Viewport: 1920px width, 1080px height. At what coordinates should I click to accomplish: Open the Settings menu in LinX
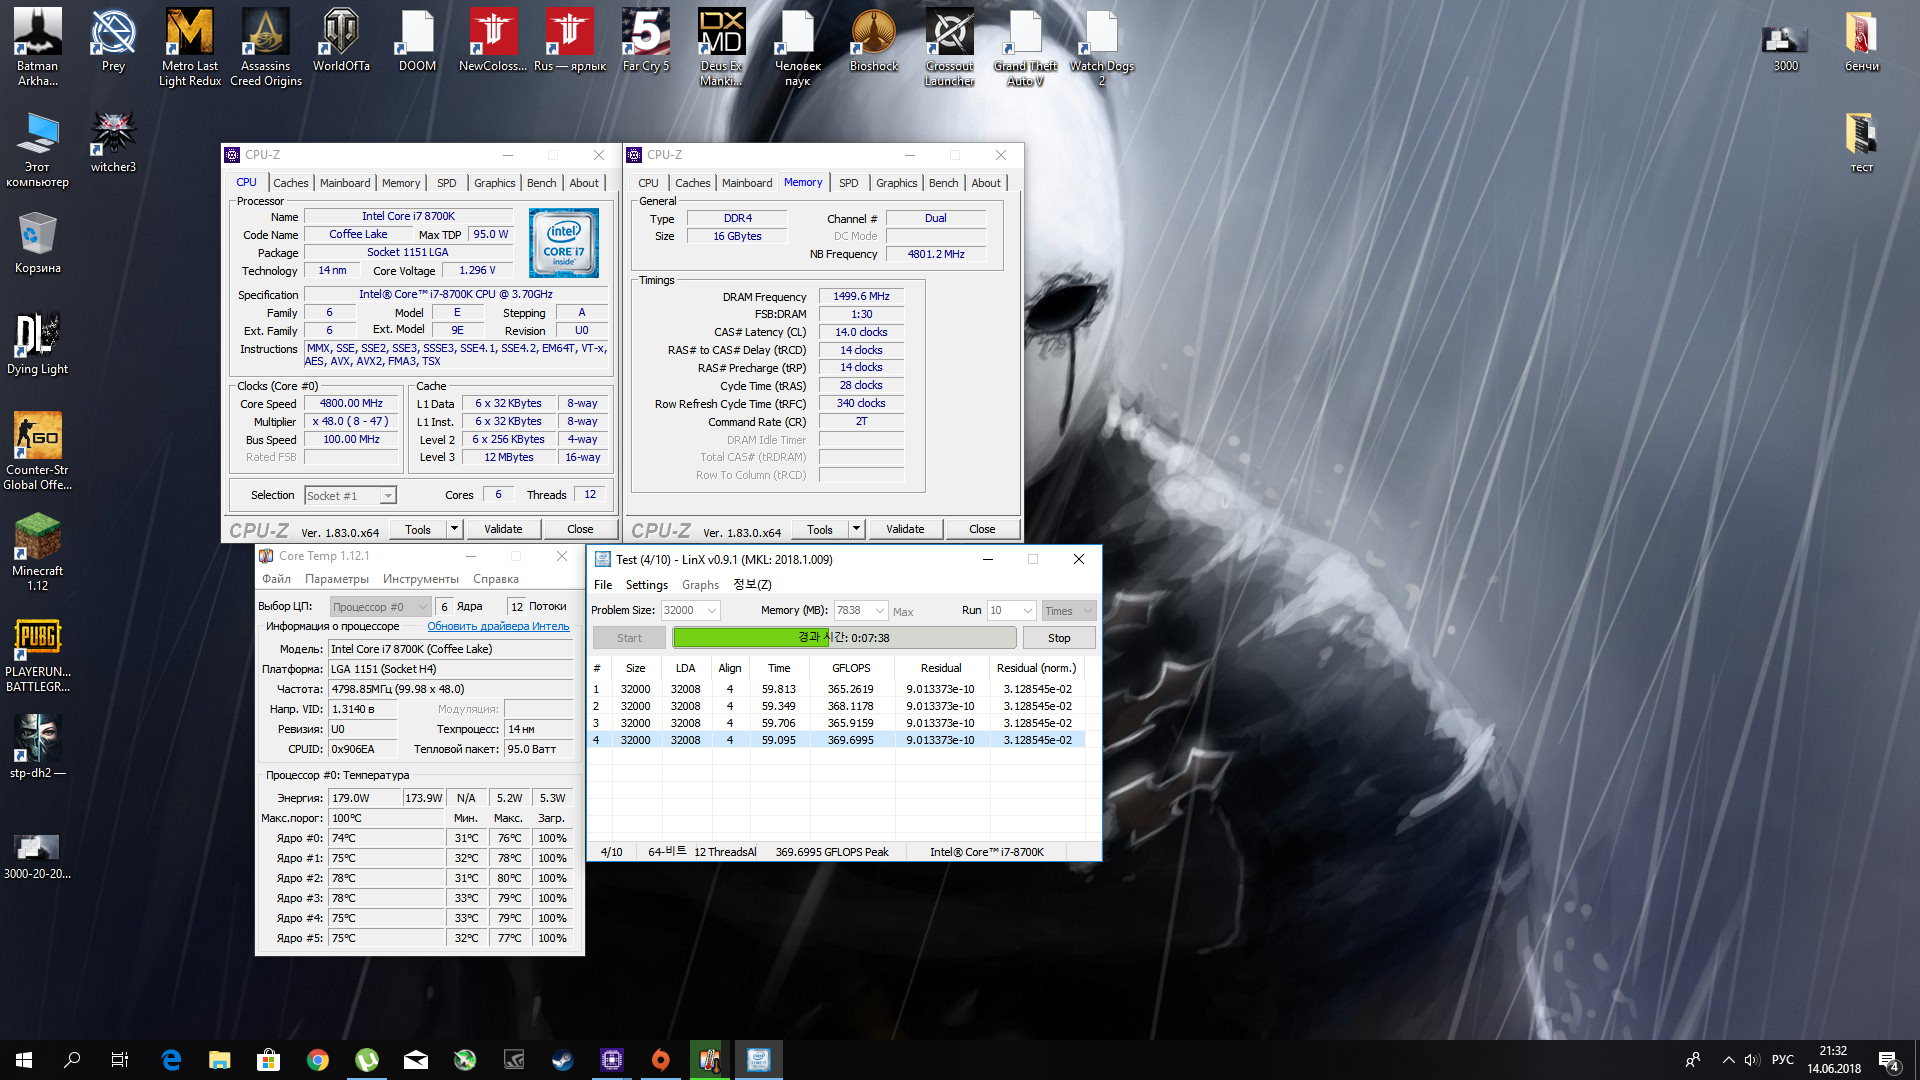(646, 585)
